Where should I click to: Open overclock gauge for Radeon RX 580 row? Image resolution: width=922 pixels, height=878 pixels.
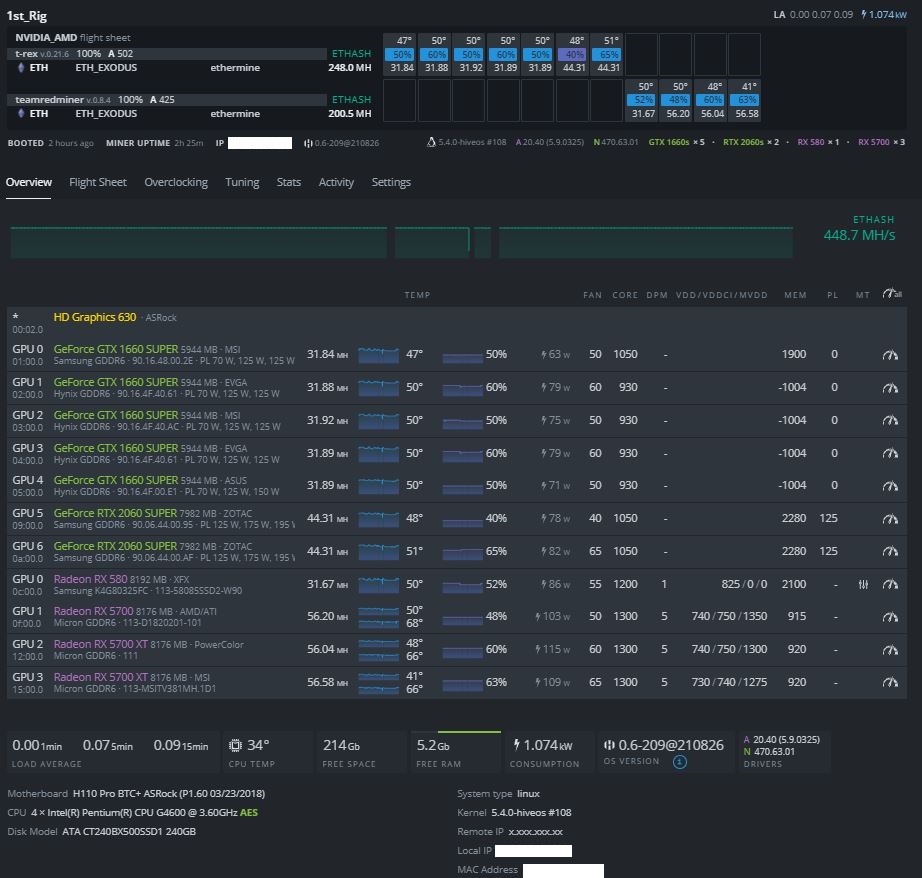pos(891,584)
